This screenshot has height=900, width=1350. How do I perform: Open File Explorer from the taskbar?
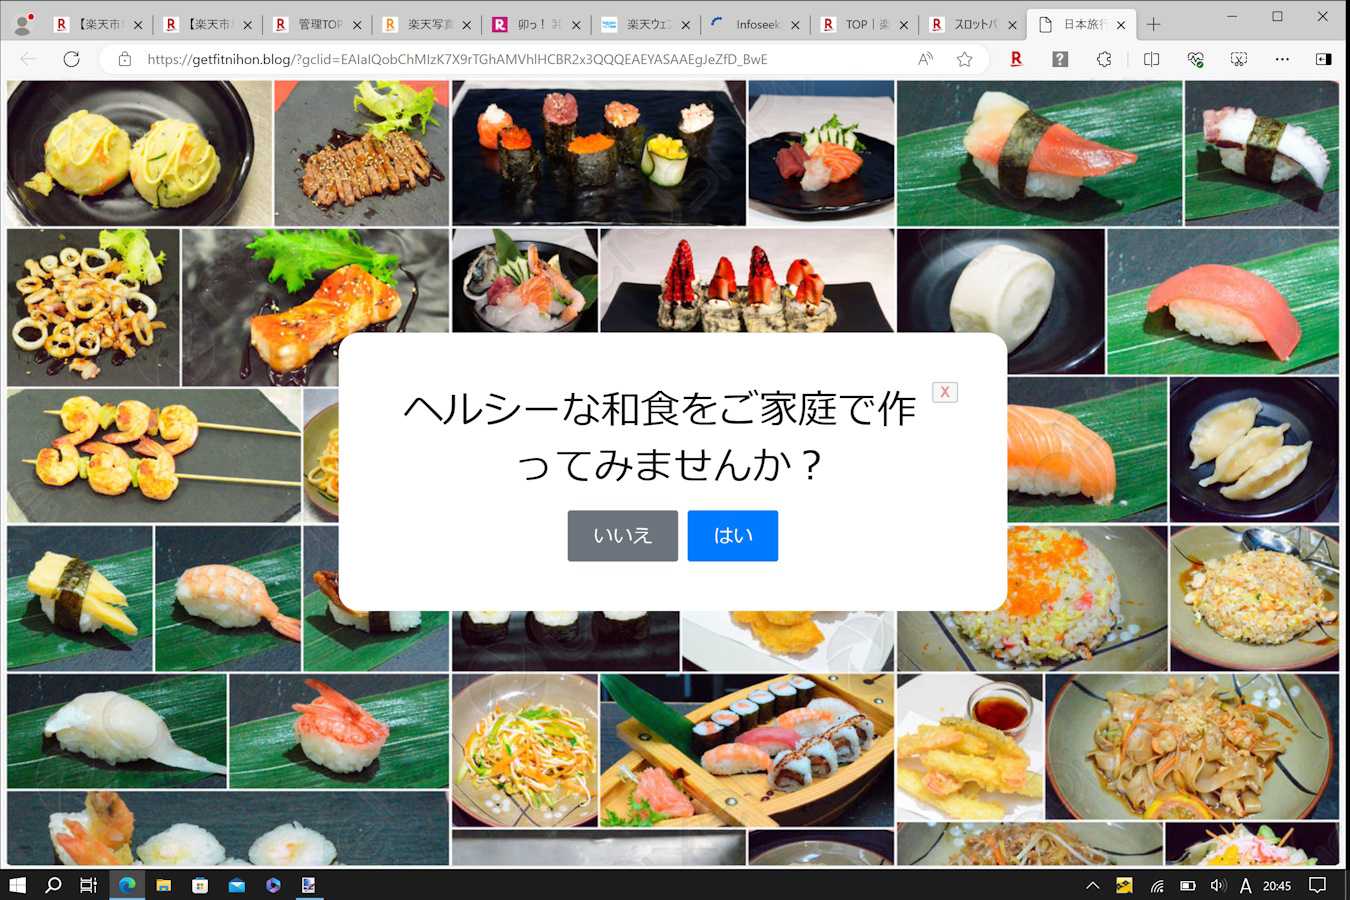pyautogui.click(x=163, y=885)
